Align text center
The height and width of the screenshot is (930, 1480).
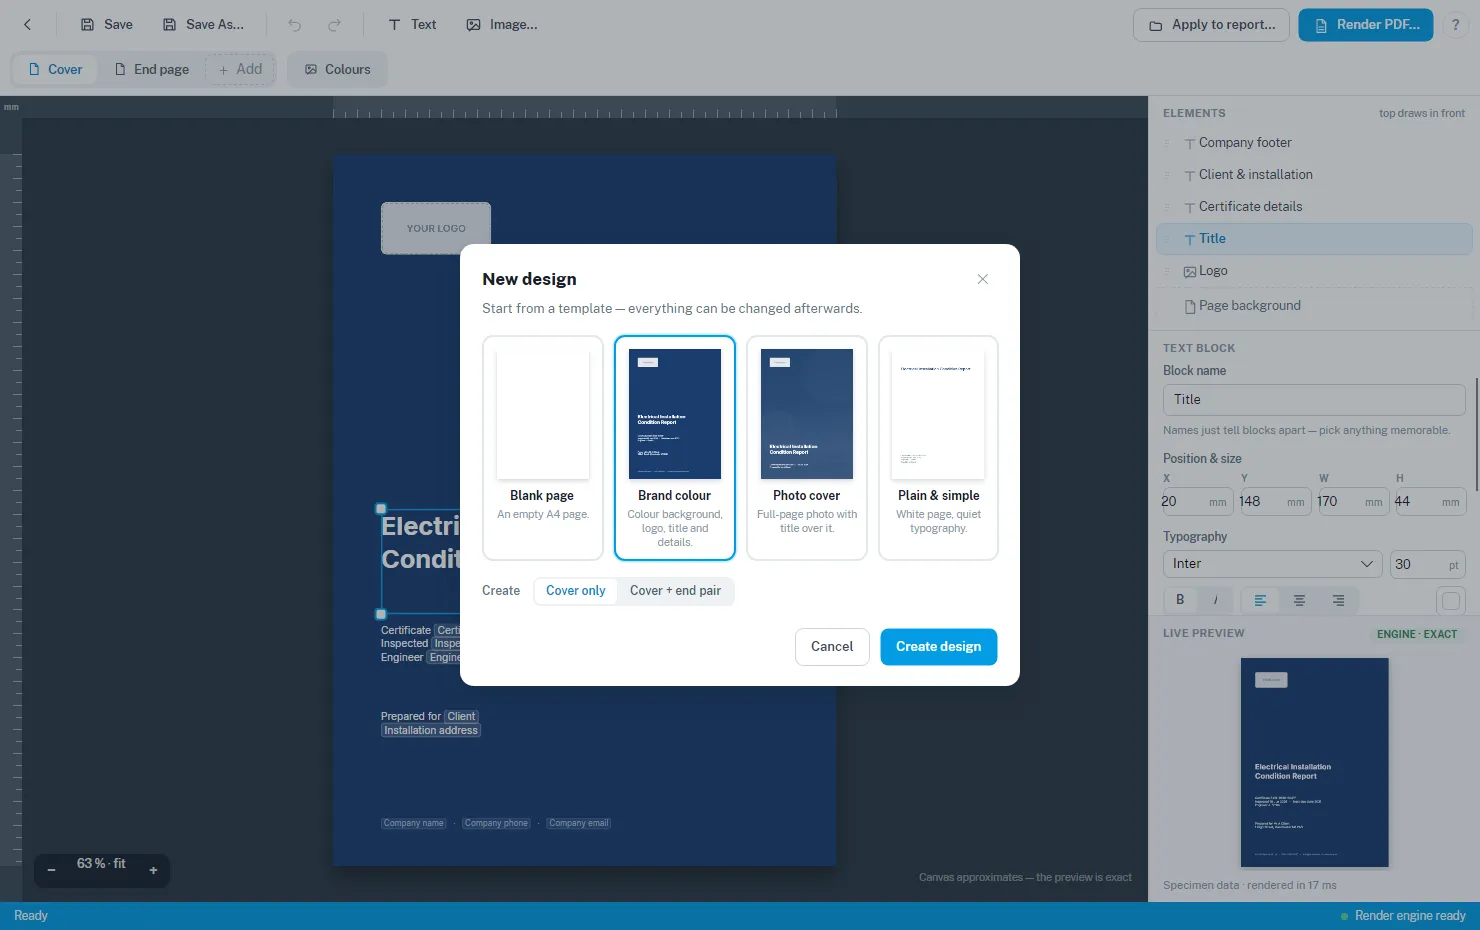point(1299,600)
